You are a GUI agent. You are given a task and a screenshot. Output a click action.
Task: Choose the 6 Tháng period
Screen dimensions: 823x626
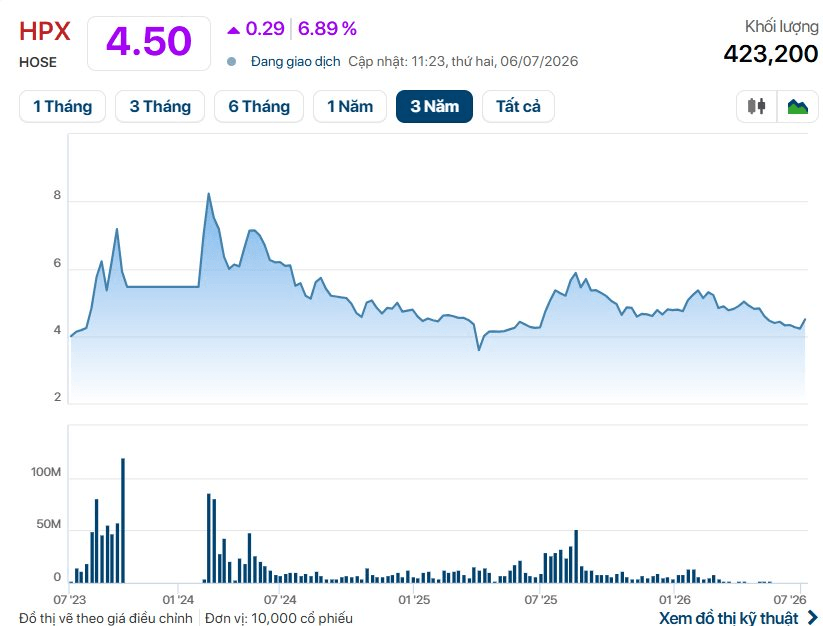259,107
